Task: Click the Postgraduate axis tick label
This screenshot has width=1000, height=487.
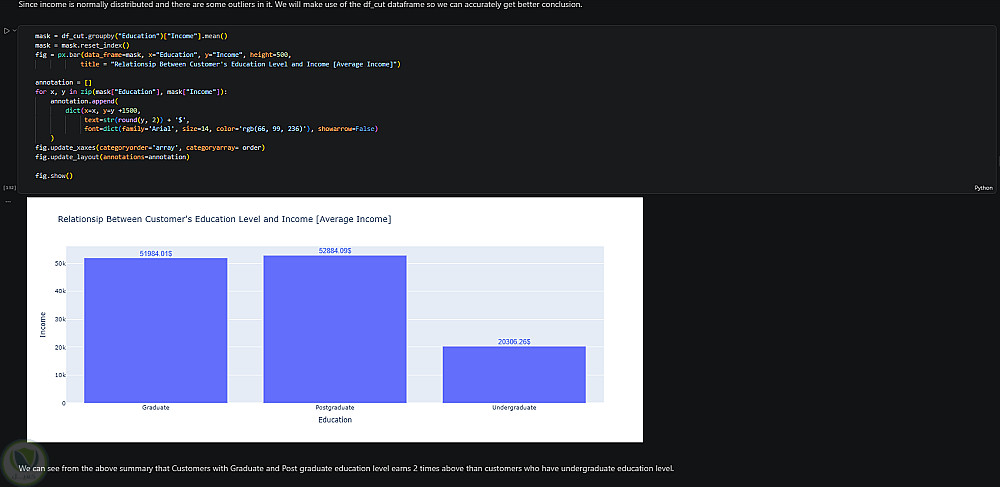Action: click(x=335, y=407)
